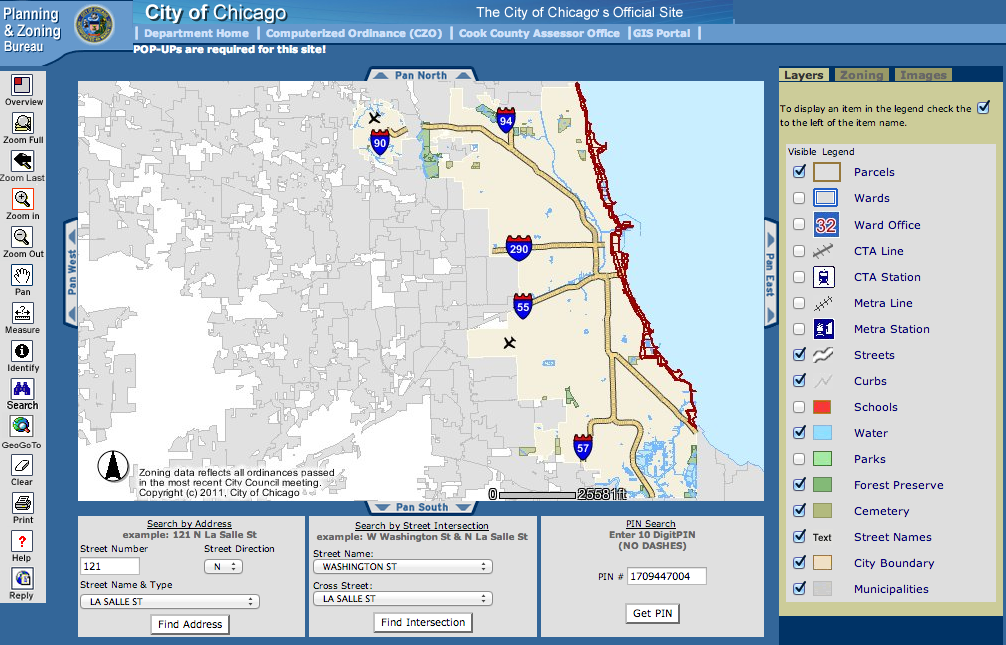Click the O'Hare airport symbol on map
The width and height of the screenshot is (1006, 645).
click(x=375, y=117)
